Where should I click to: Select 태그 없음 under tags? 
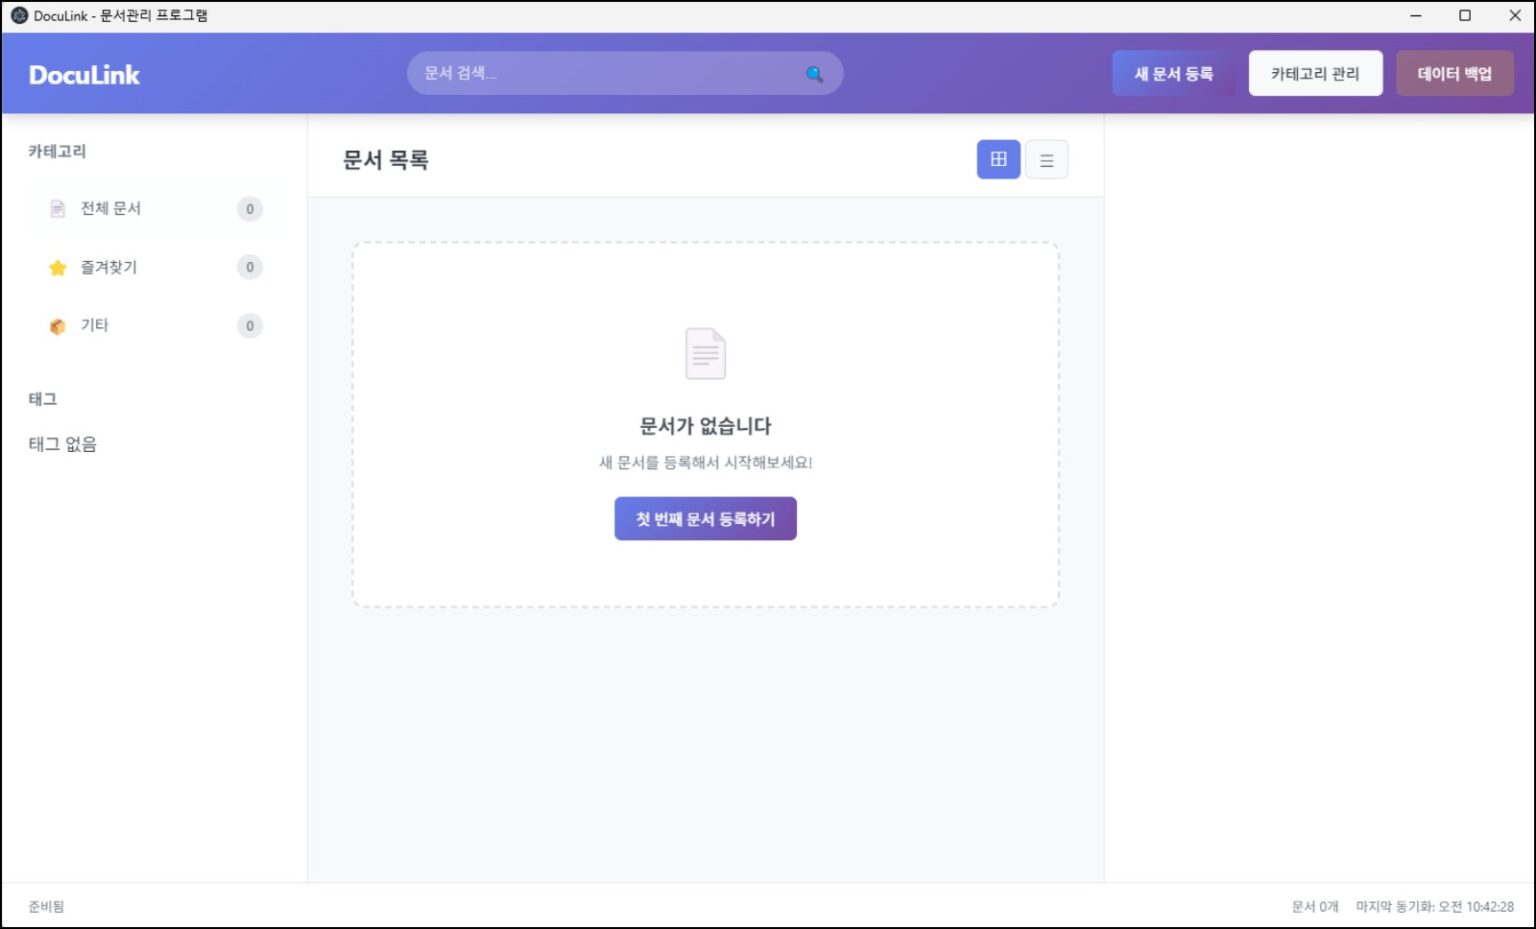[62, 444]
